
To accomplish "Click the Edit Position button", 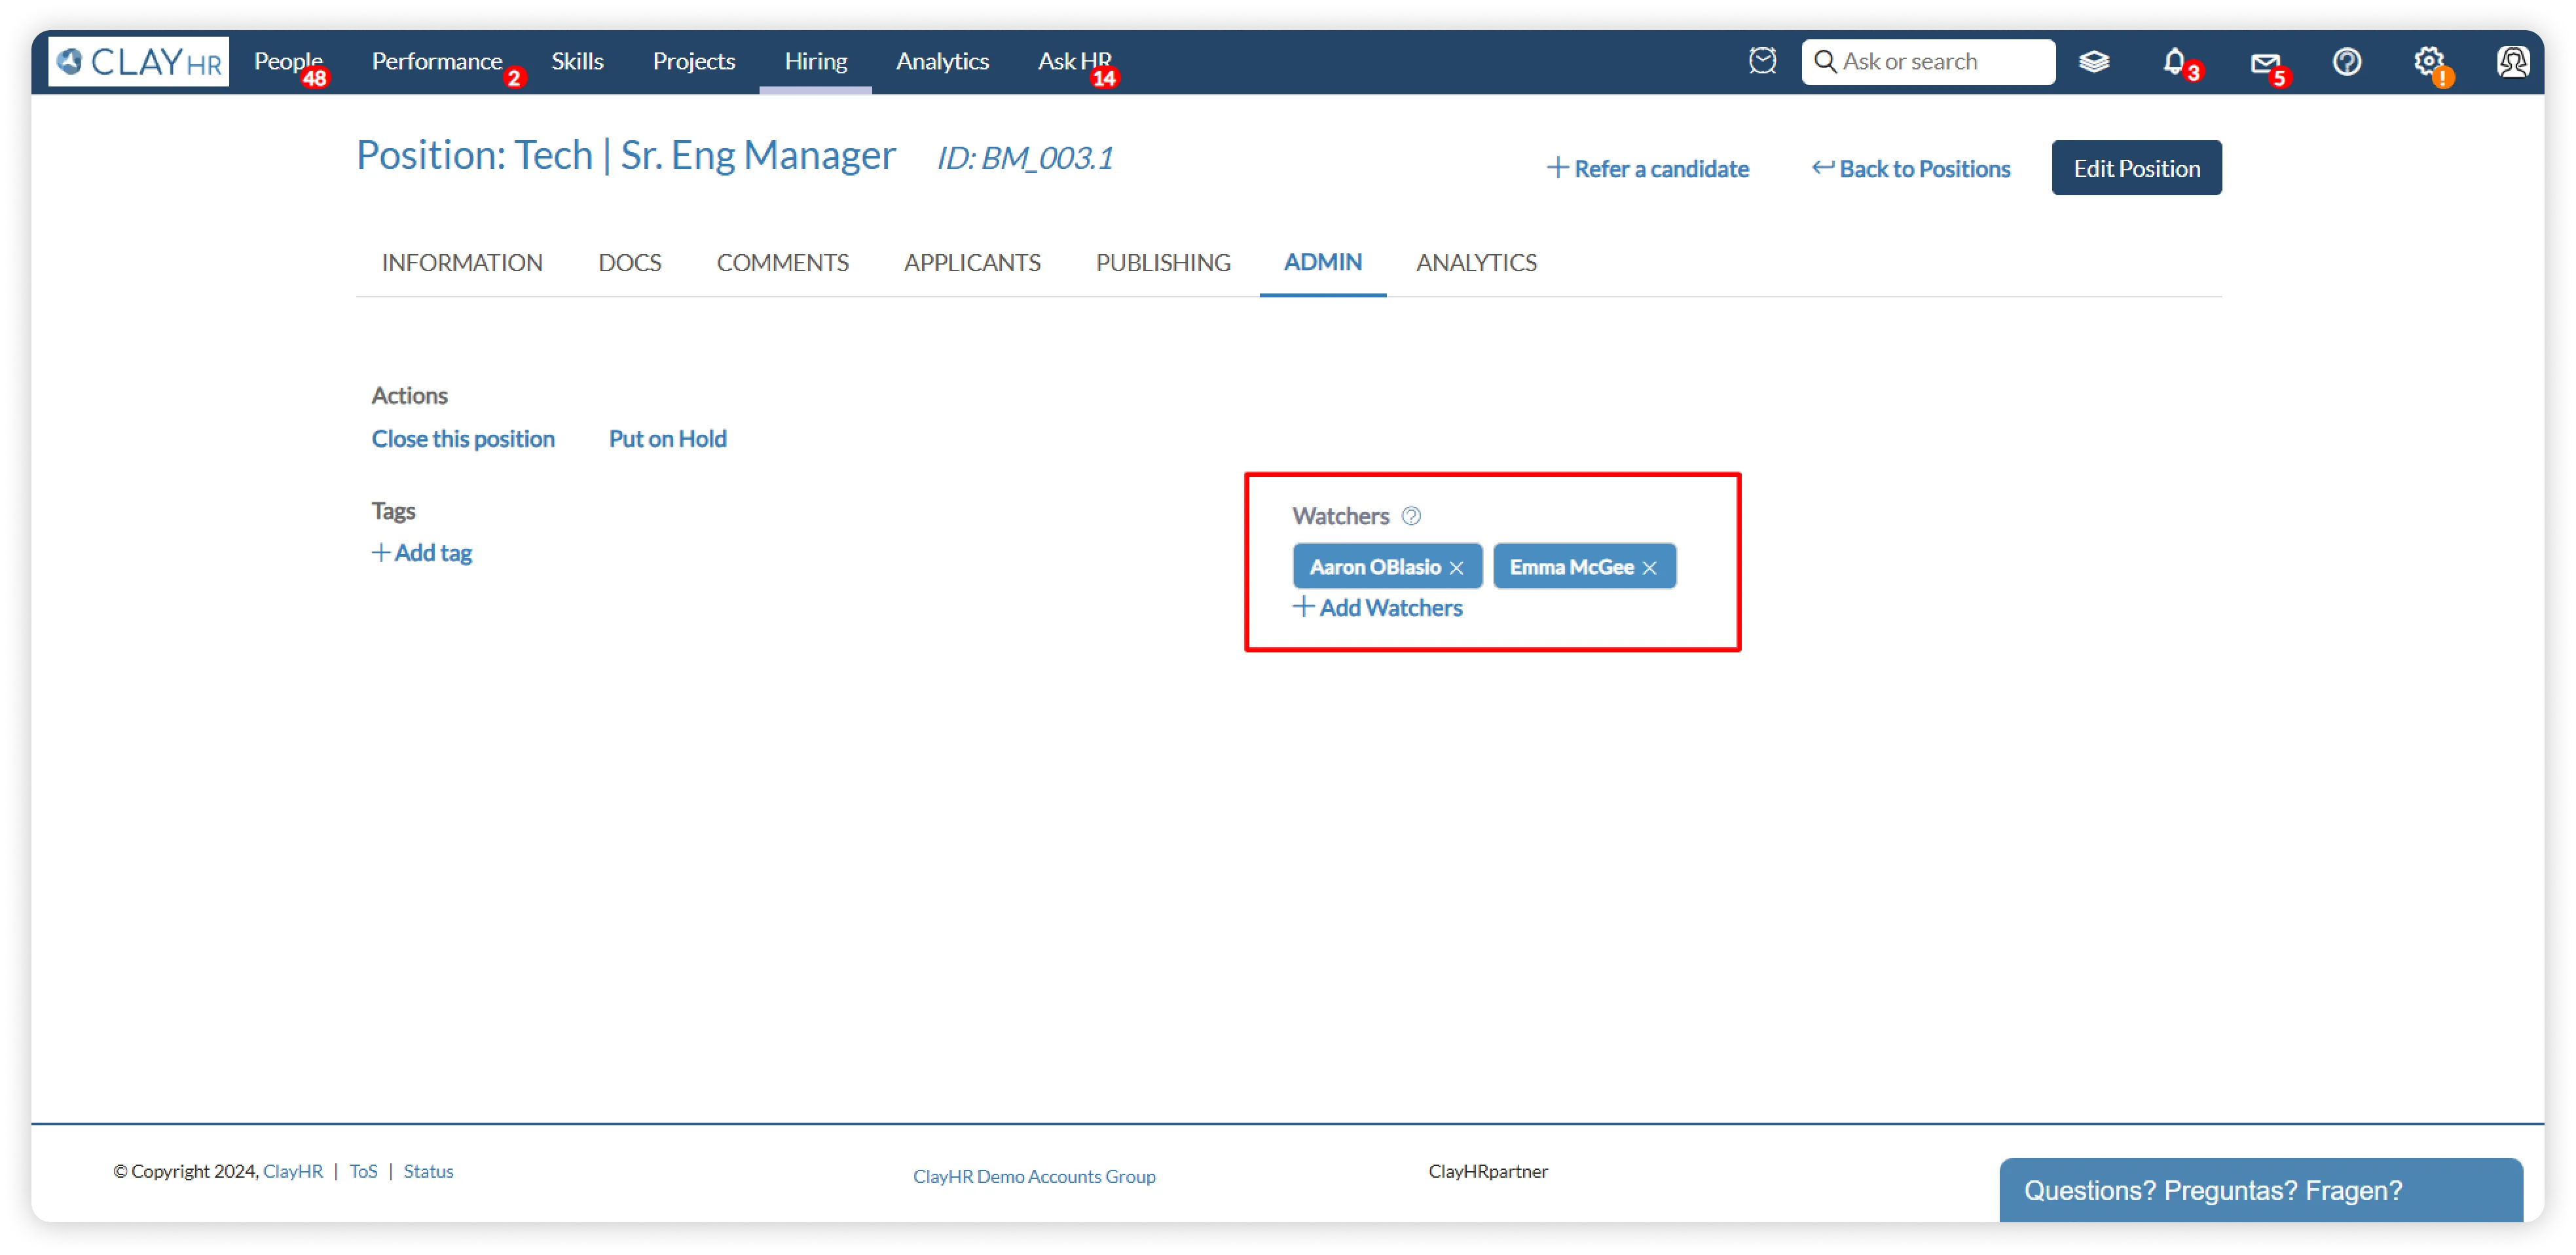I will click(x=2136, y=168).
